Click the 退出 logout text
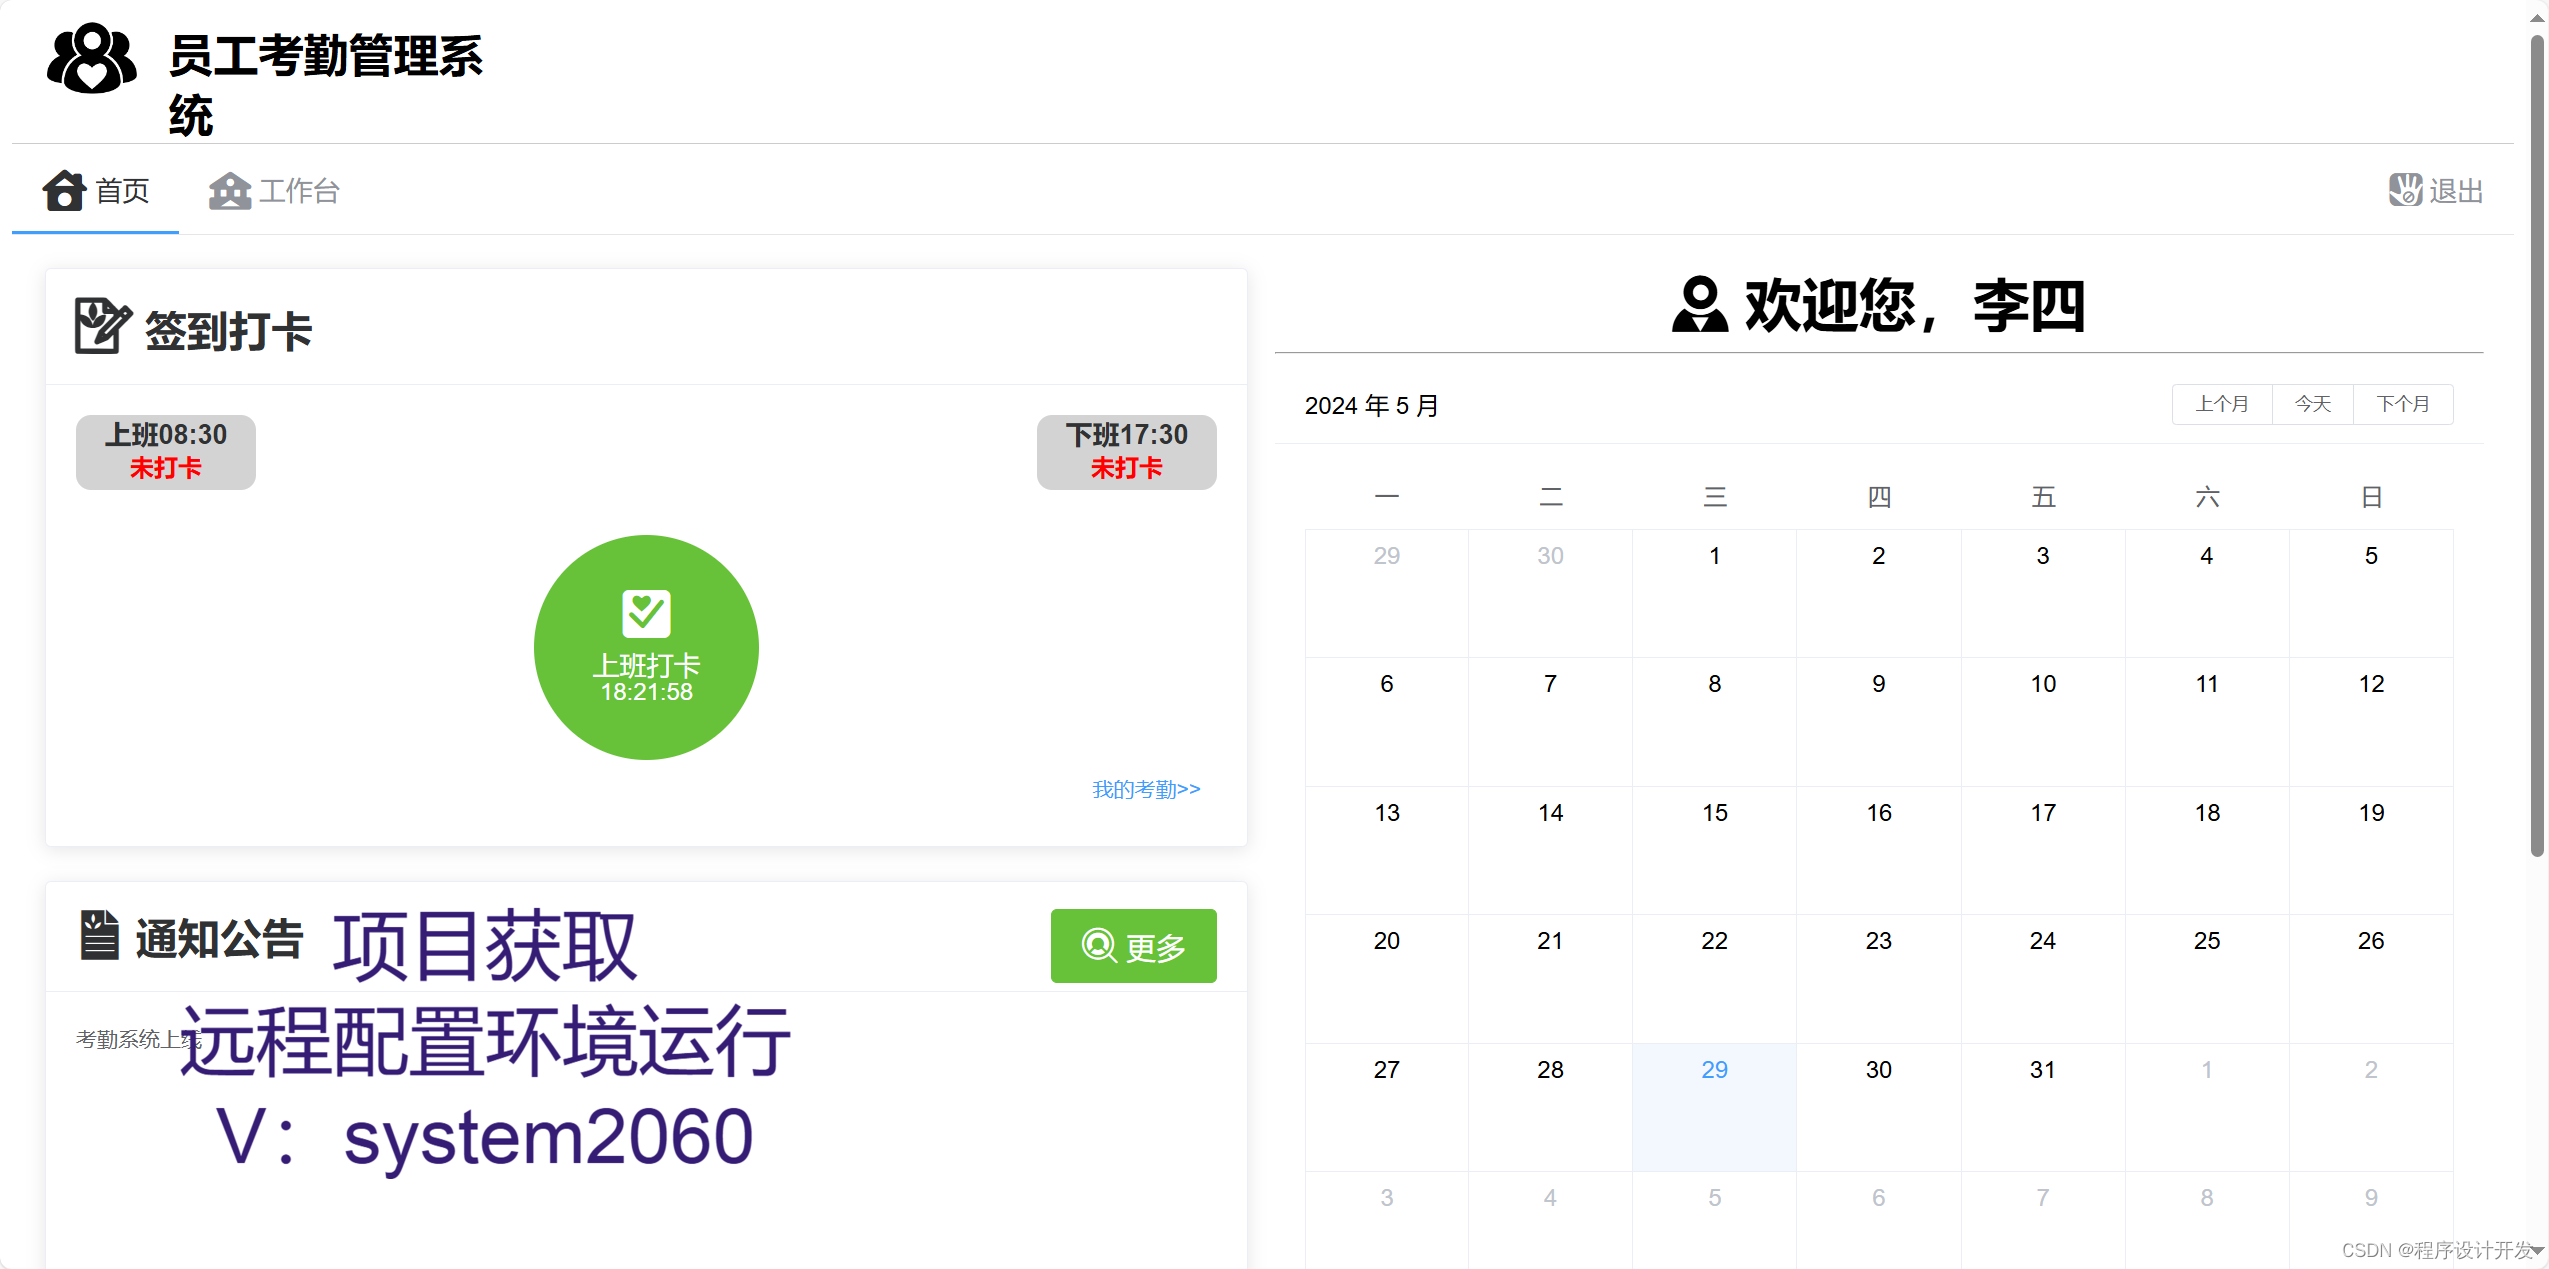The image size is (2549, 1269). coord(2455,191)
